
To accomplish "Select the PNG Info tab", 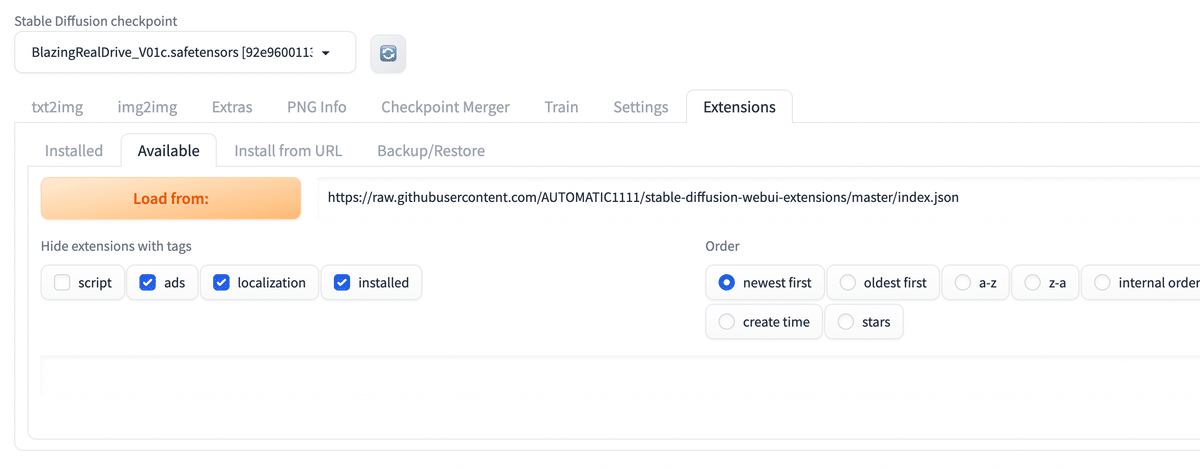I will click(x=316, y=107).
